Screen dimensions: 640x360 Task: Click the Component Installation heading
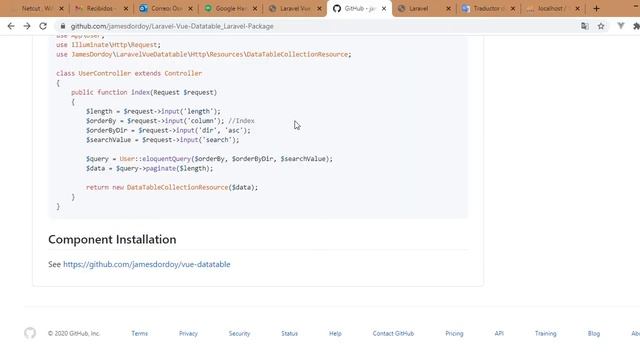tap(112, 239)
